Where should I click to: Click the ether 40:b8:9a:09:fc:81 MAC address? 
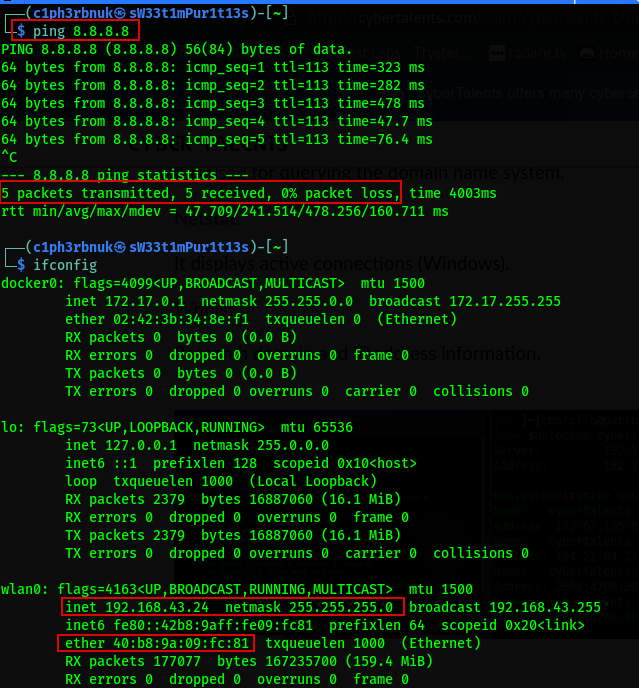click(158, 643)
